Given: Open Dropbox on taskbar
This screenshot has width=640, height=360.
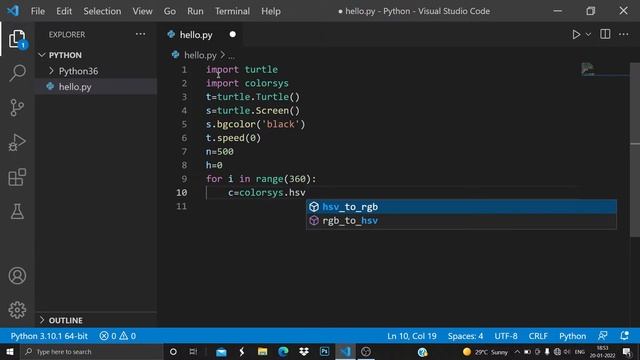Looking at the screenshot, I should coord(304,352).
